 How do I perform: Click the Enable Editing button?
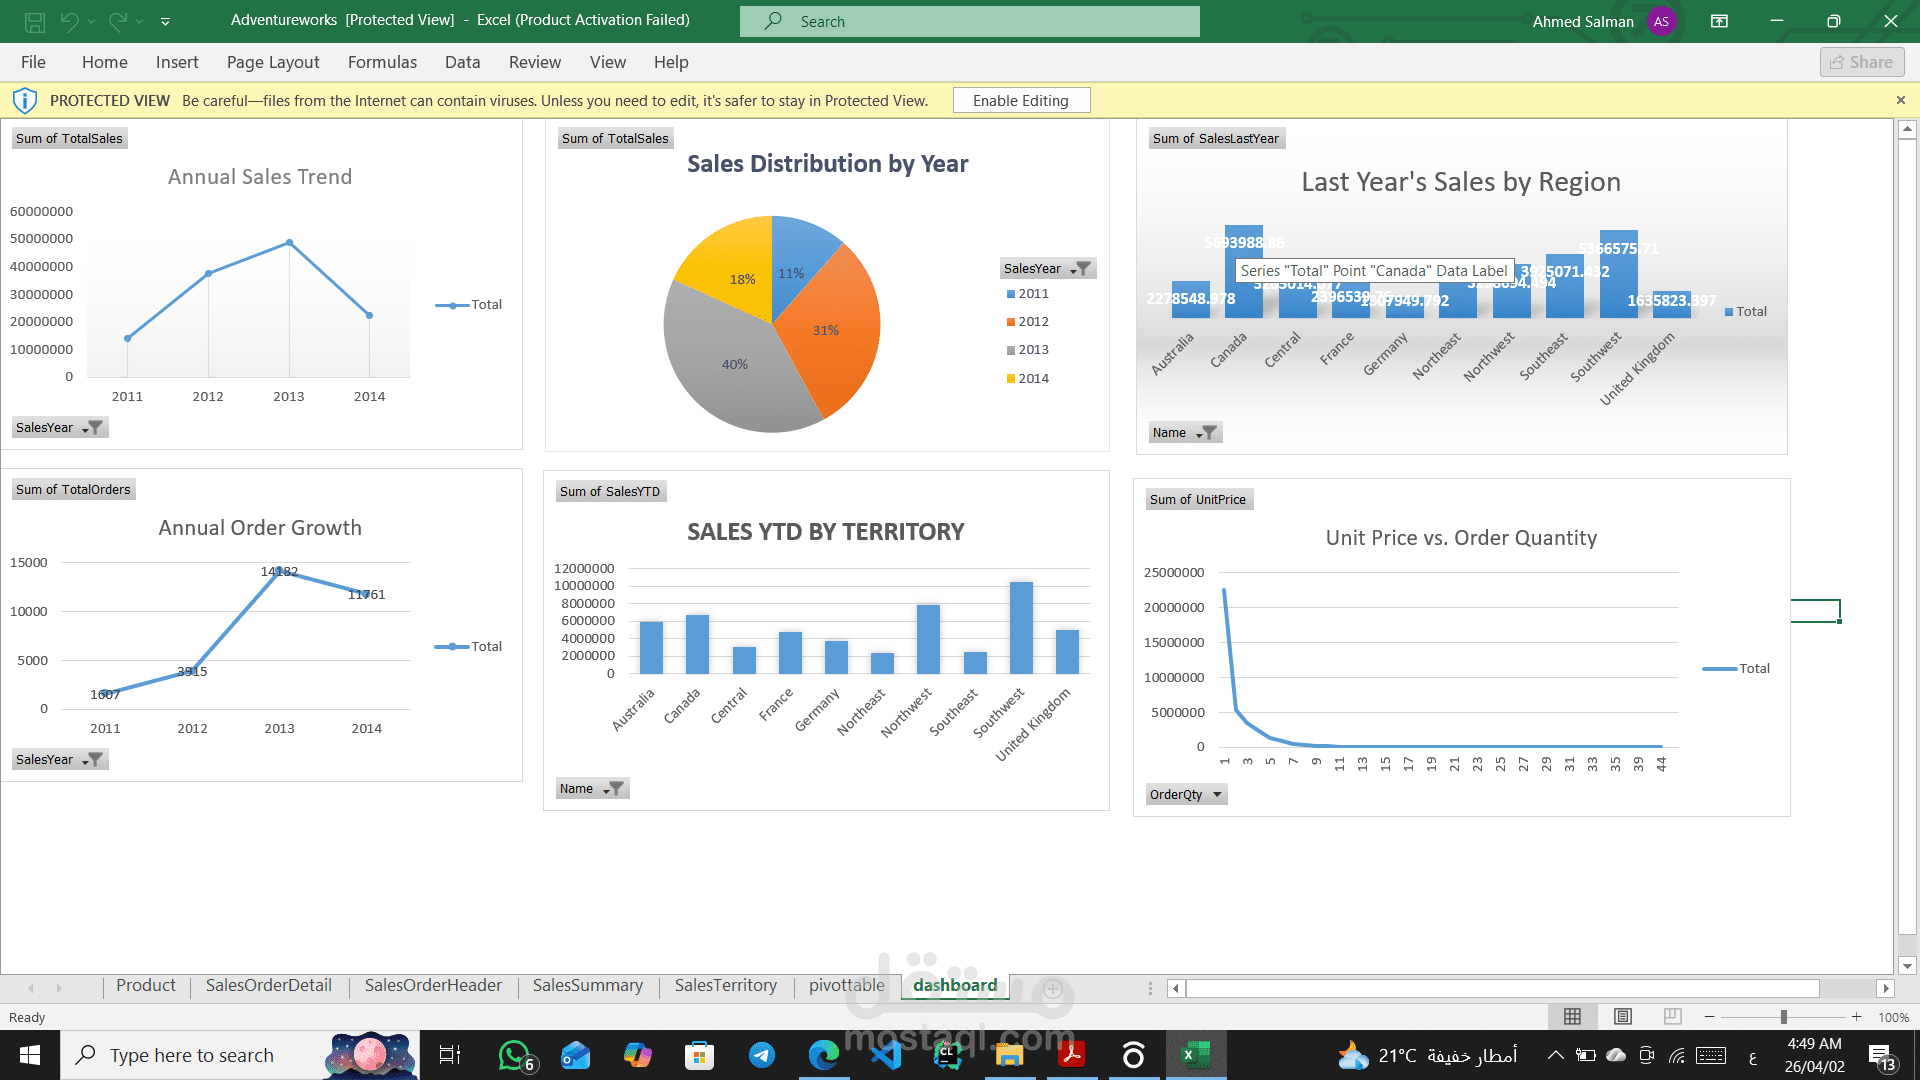coord(1021,100)
